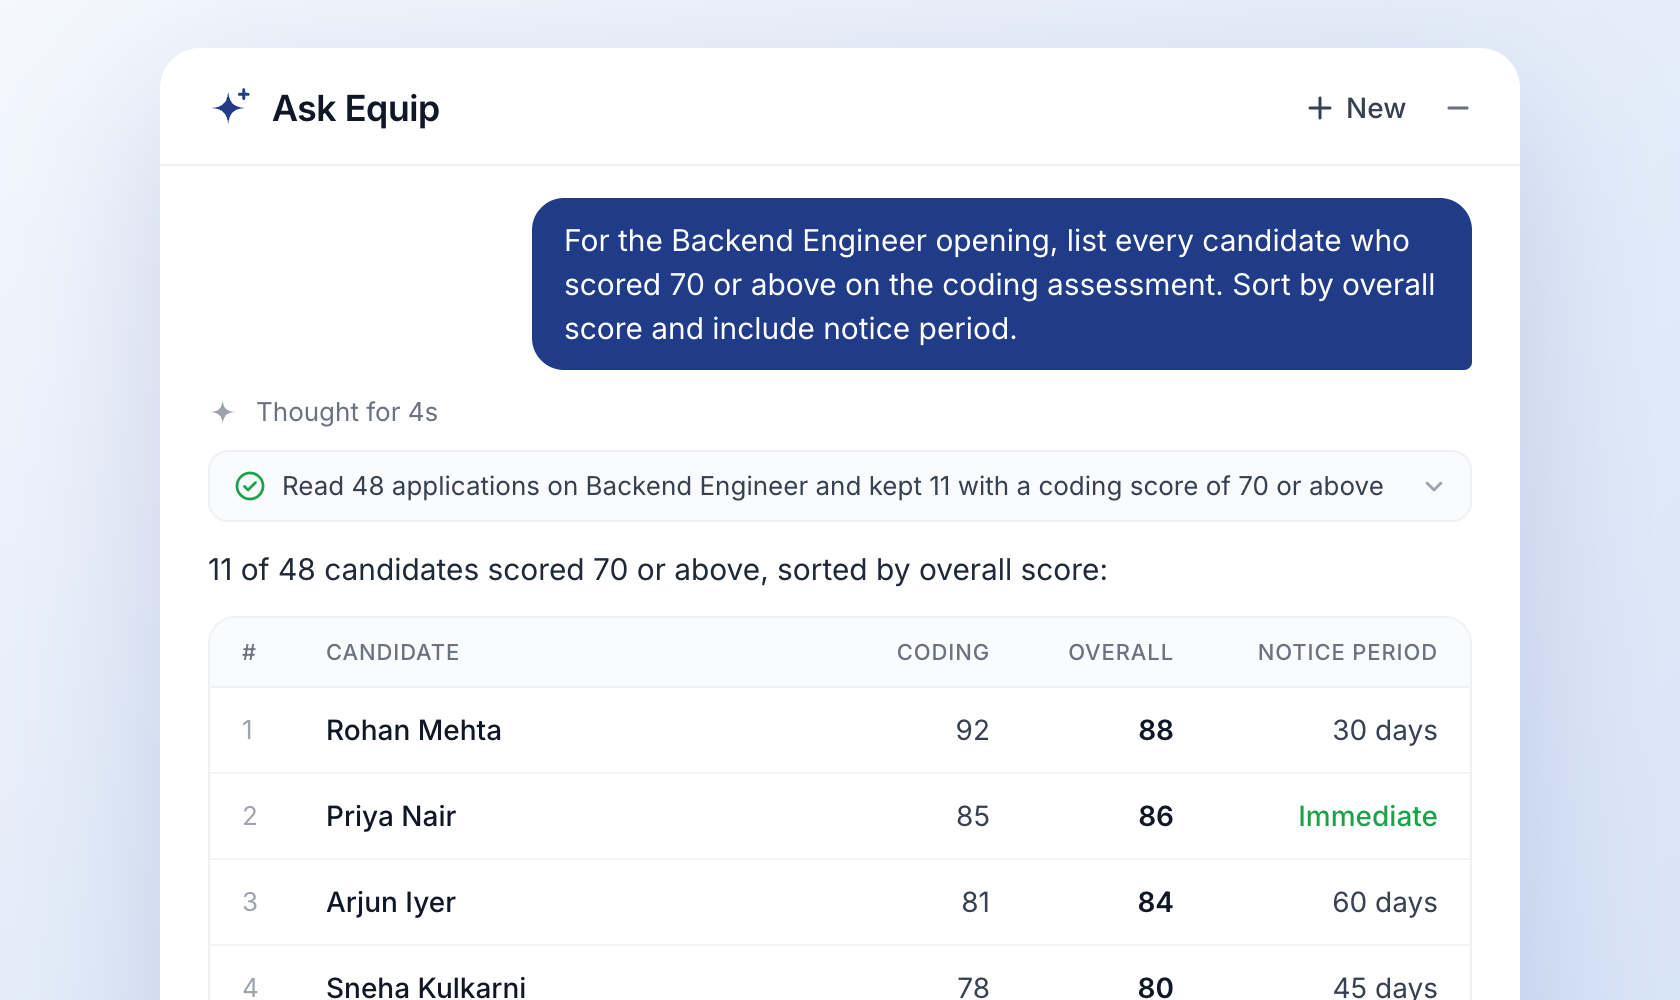Click the summary line 11 of 48 candidates
Screen dimensions: 1680x1000
tap(658, 570)
